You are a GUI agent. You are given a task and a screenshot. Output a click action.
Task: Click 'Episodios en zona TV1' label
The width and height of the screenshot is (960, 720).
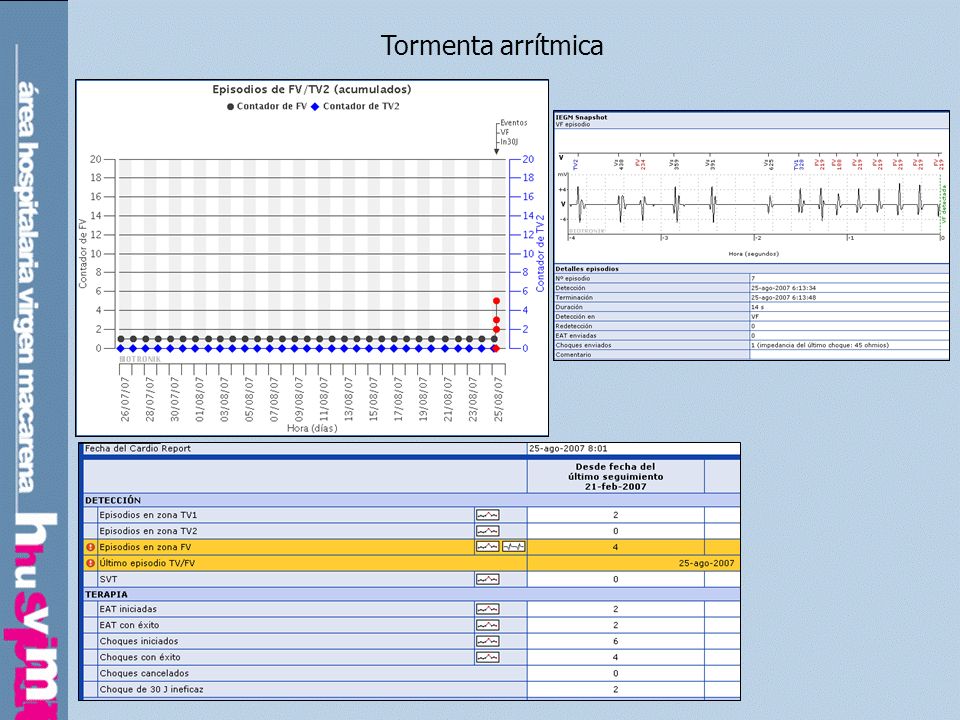(x=148, y=516)
